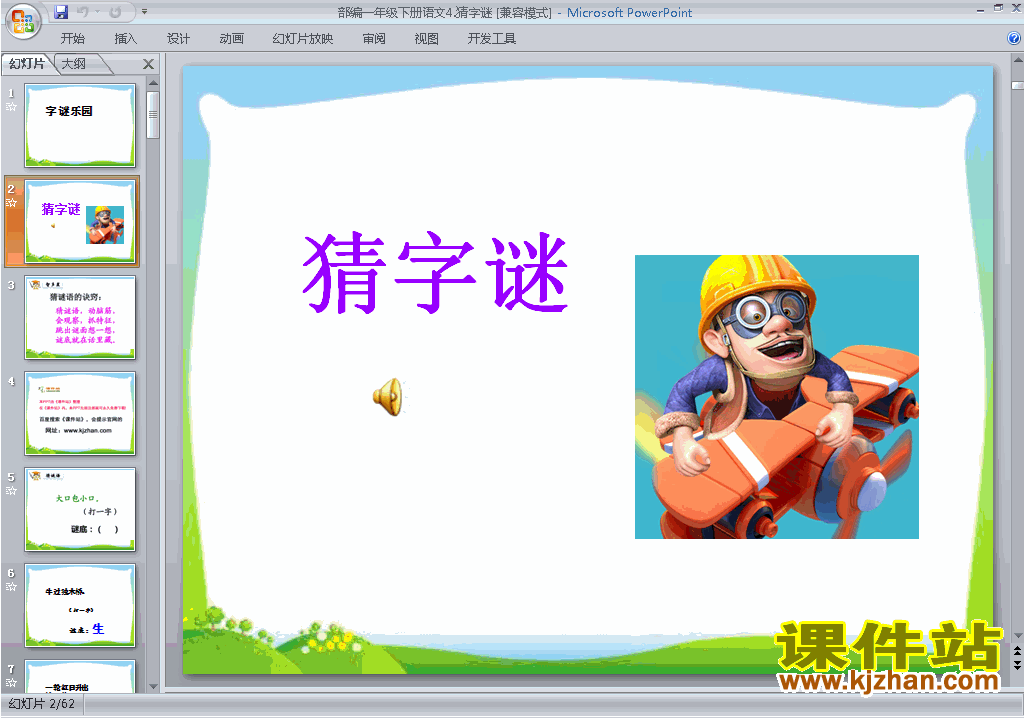This screenshot has width=1024, height=718.
Task: Click main editor scroll up arrow
Action: coord(1017,60)
